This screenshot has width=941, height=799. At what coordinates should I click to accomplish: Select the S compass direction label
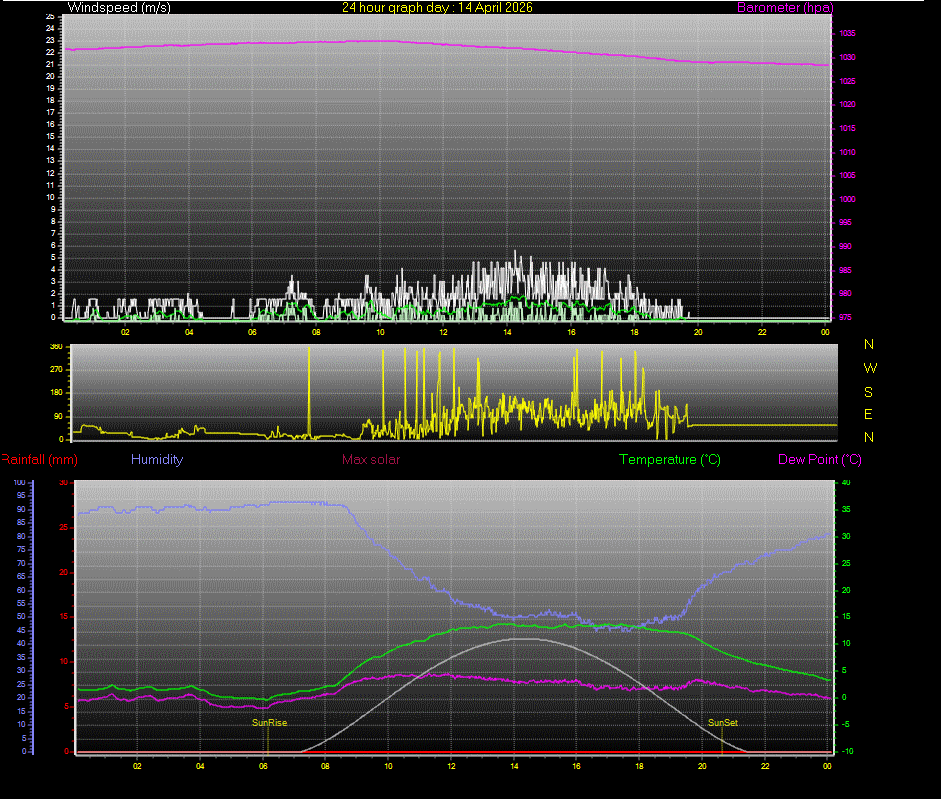[868, 391]
